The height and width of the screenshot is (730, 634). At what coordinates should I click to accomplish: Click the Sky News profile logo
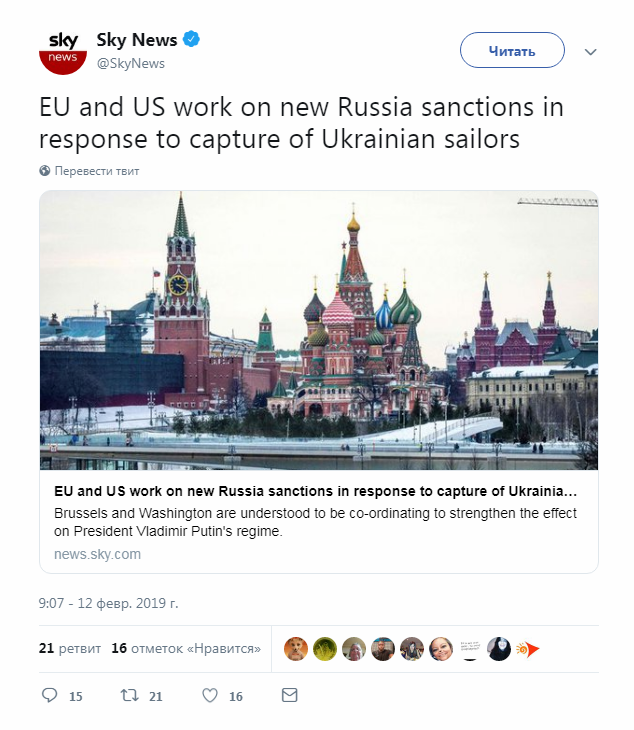click(x=63, y=50)
